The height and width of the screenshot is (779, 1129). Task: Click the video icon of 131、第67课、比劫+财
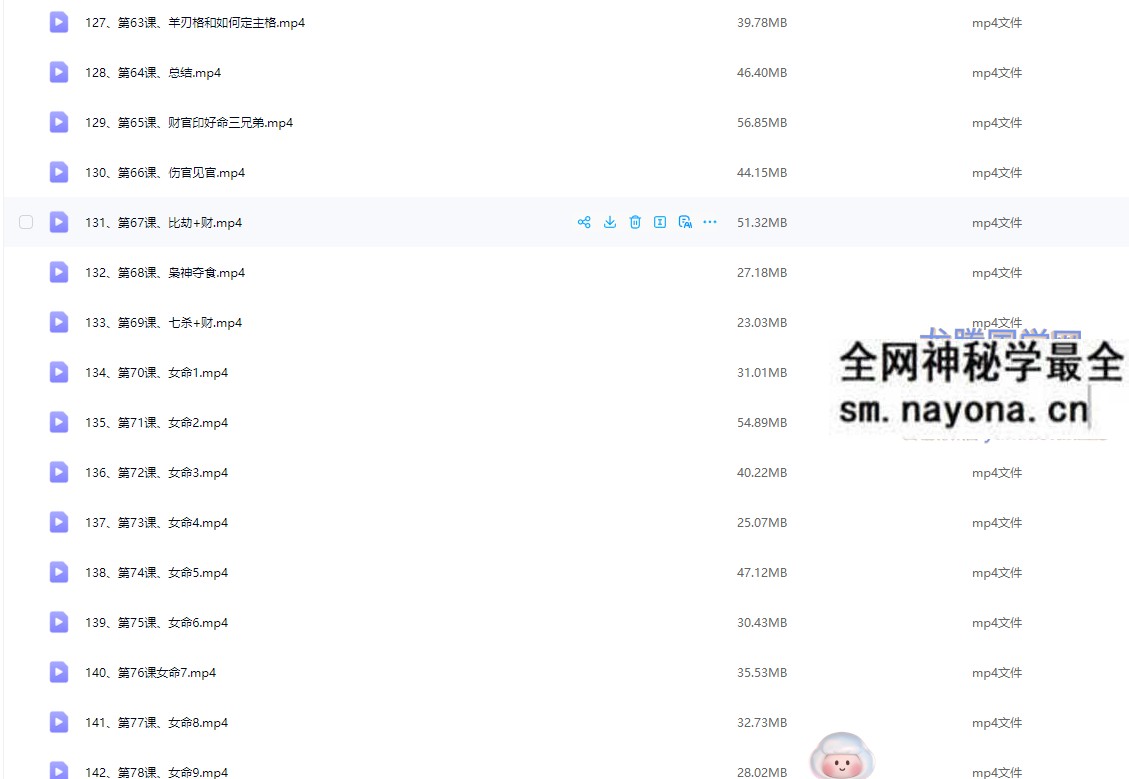pyautogui.click(x=59, y=222)
